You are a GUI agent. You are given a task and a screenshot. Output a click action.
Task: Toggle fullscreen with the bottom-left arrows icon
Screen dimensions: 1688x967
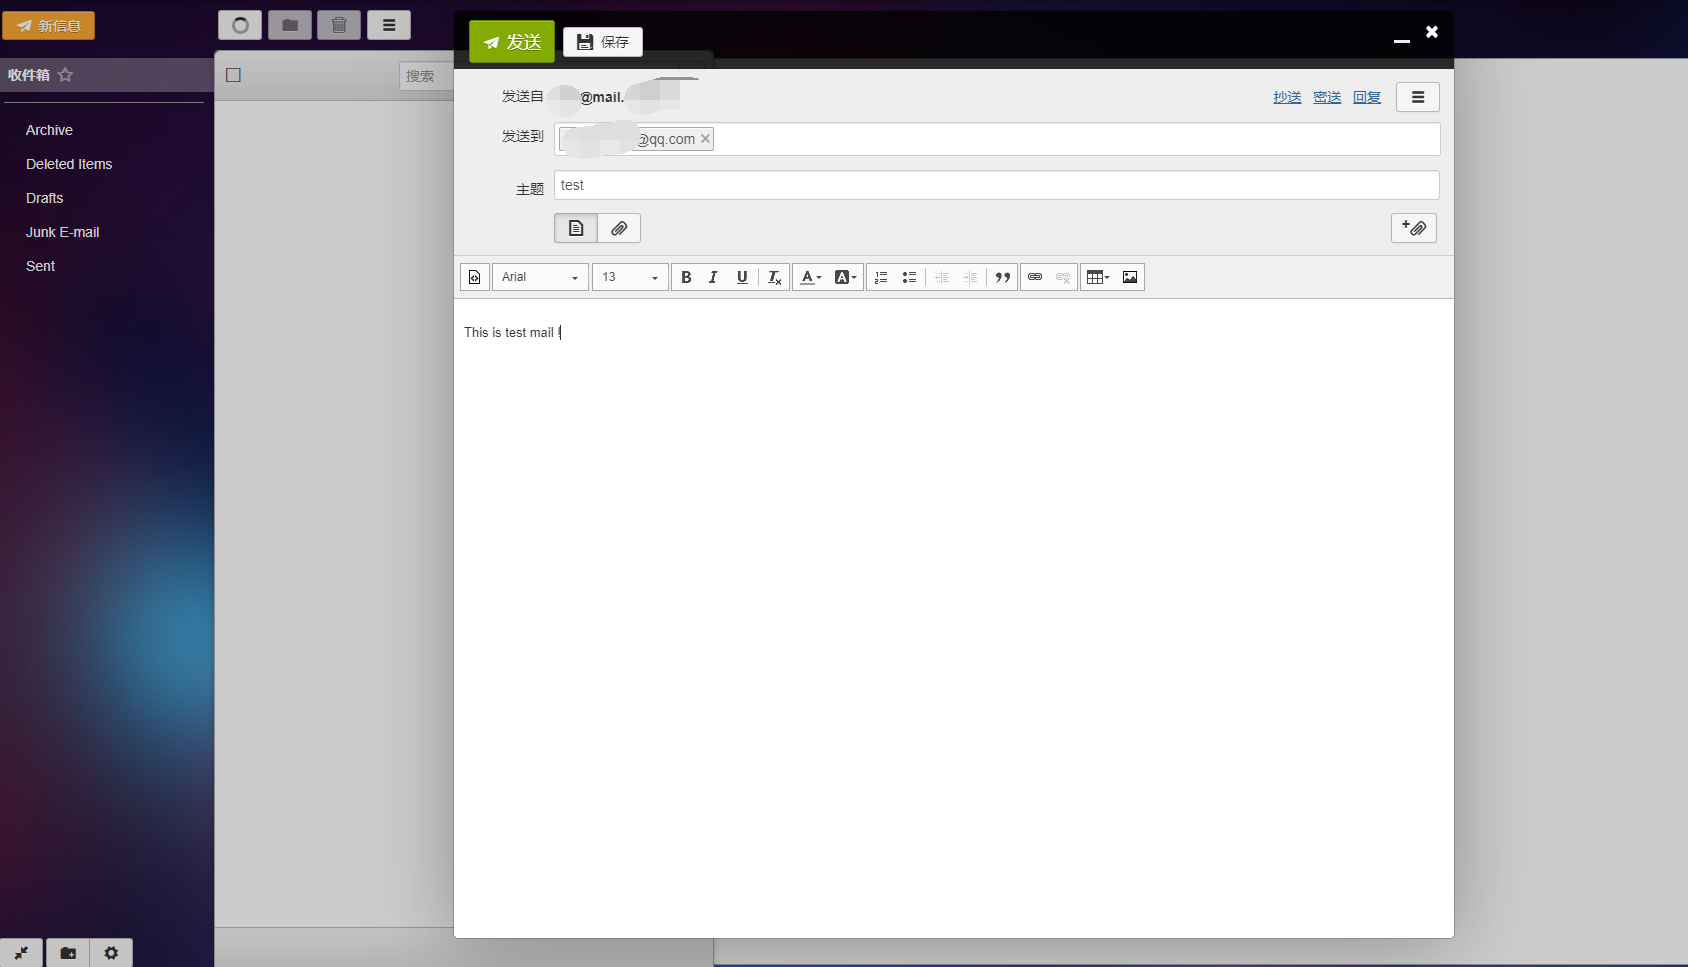click(21, 953)
